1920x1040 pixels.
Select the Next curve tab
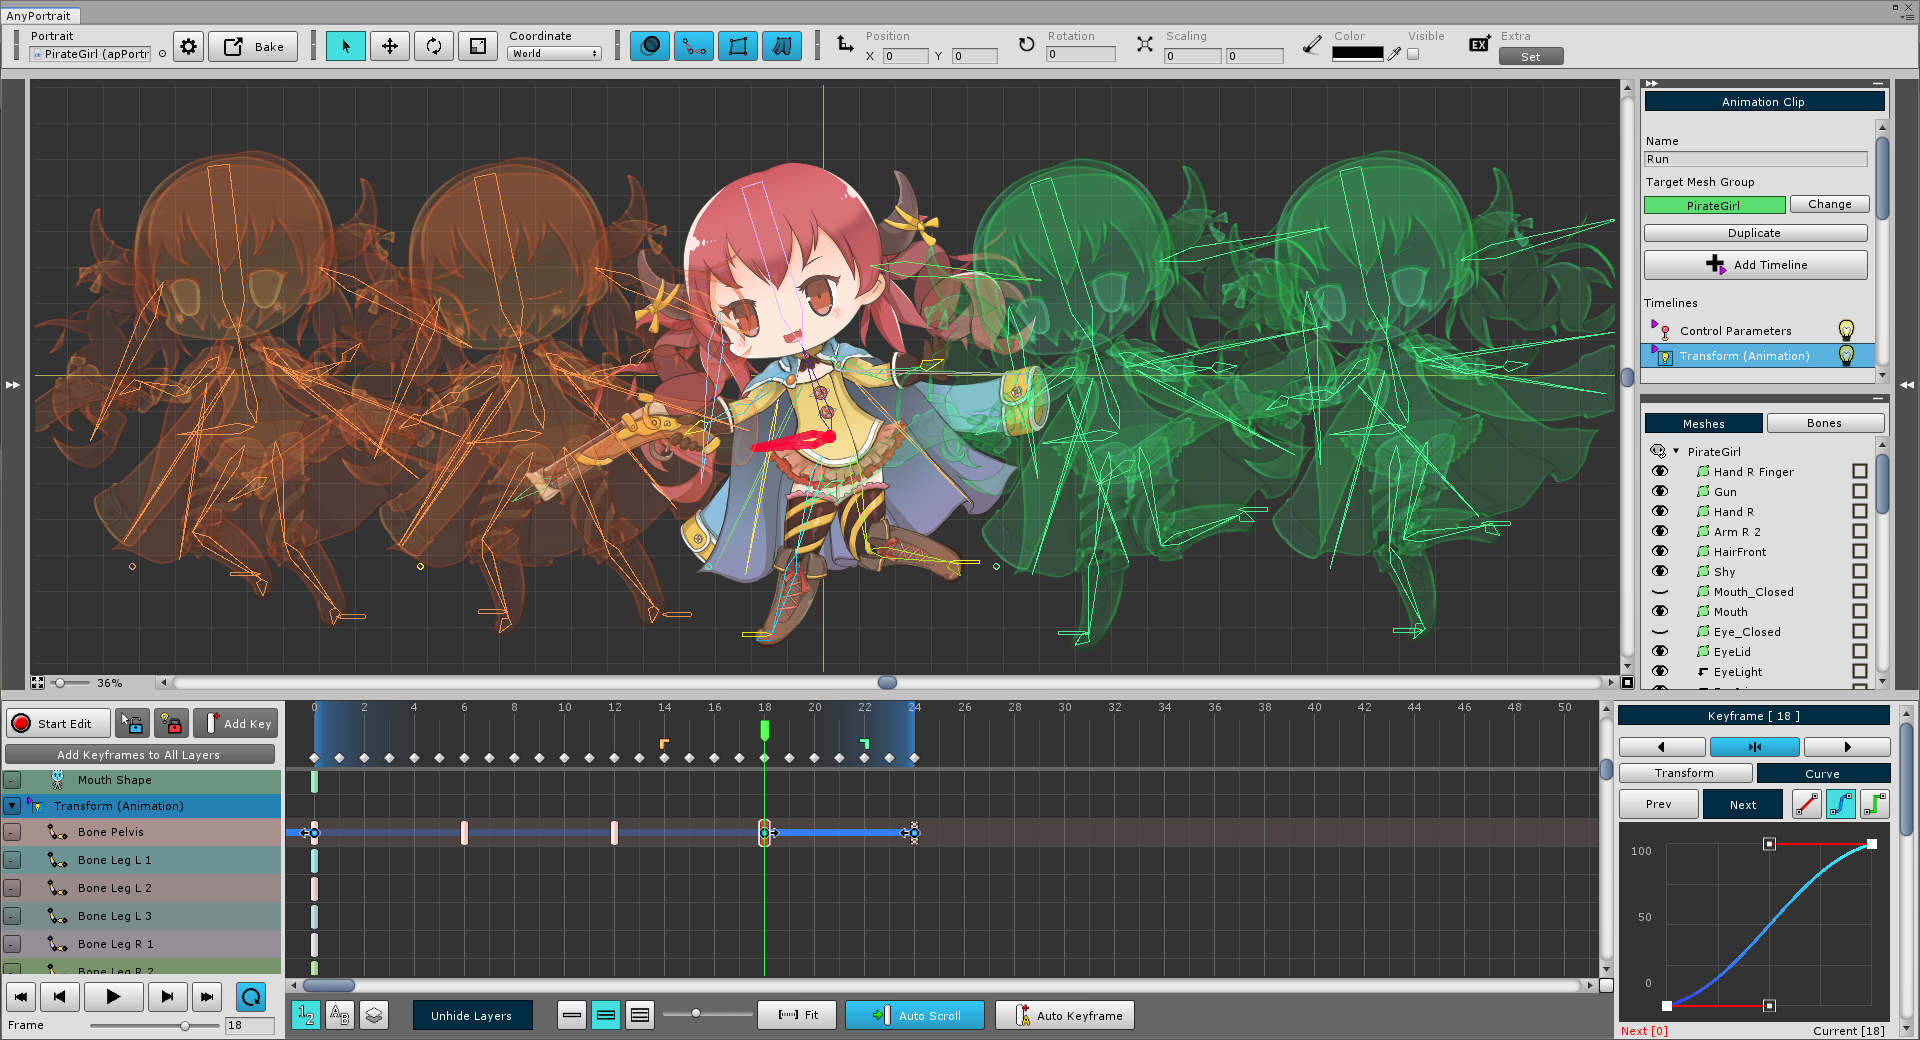[x=1743, y=804]
